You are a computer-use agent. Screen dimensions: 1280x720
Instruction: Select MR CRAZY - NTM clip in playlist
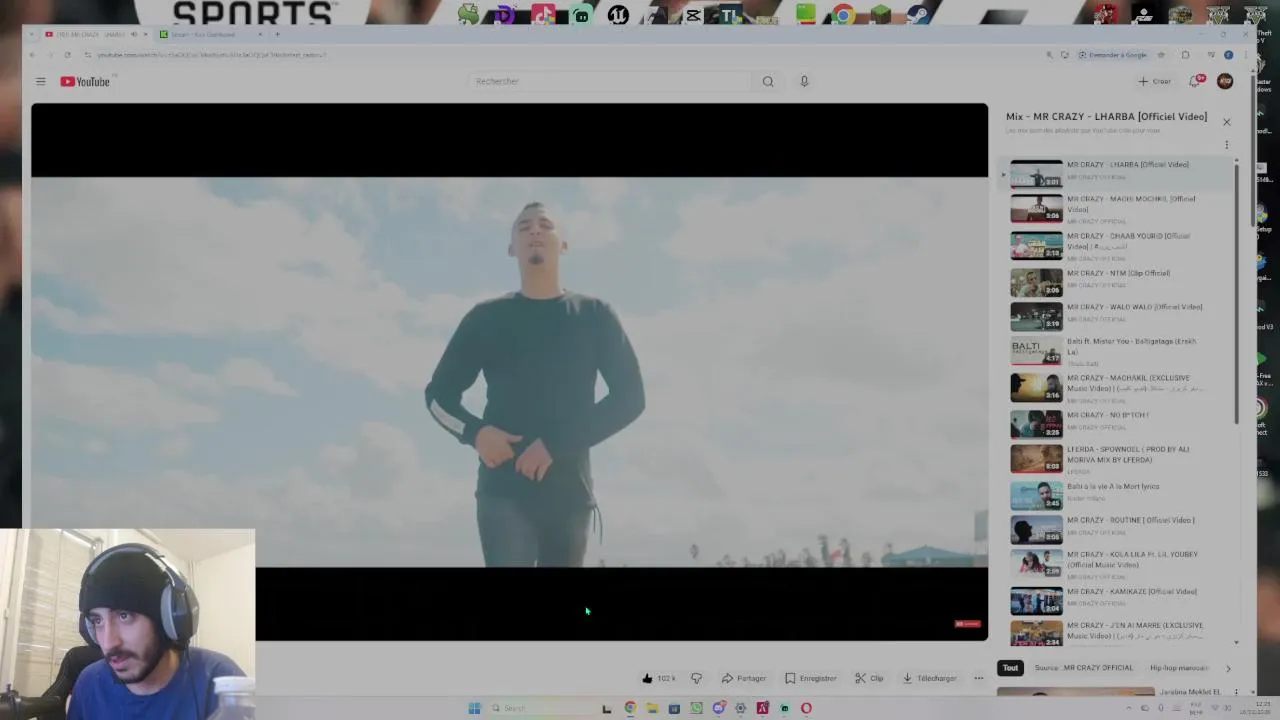[1118, 281]
